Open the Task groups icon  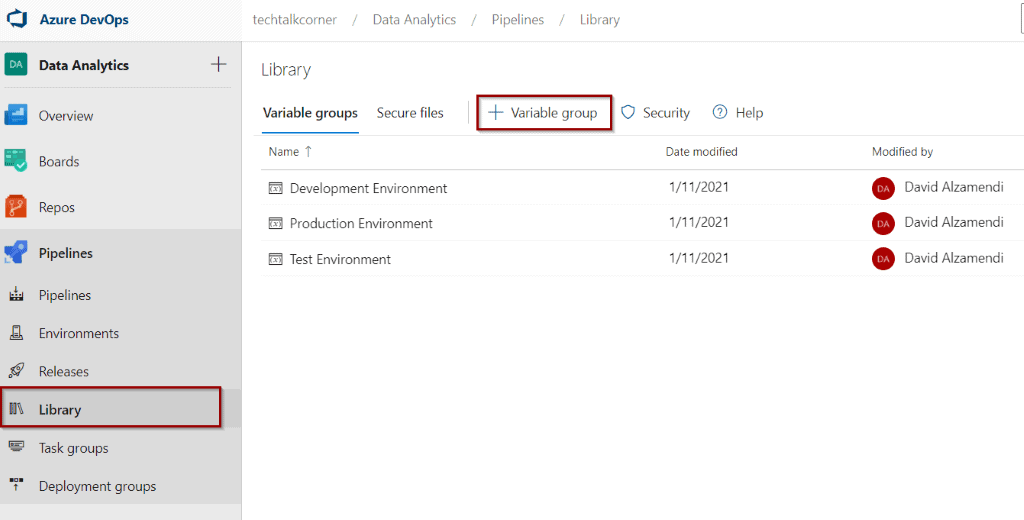16,447
